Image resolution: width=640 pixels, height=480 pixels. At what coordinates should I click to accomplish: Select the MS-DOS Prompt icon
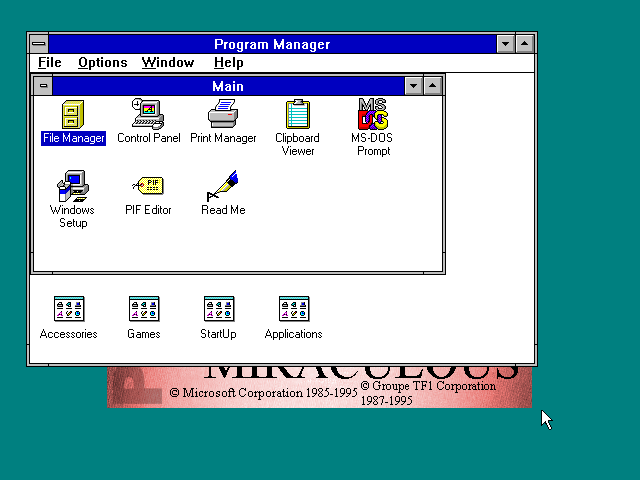[x=372, y=114]
